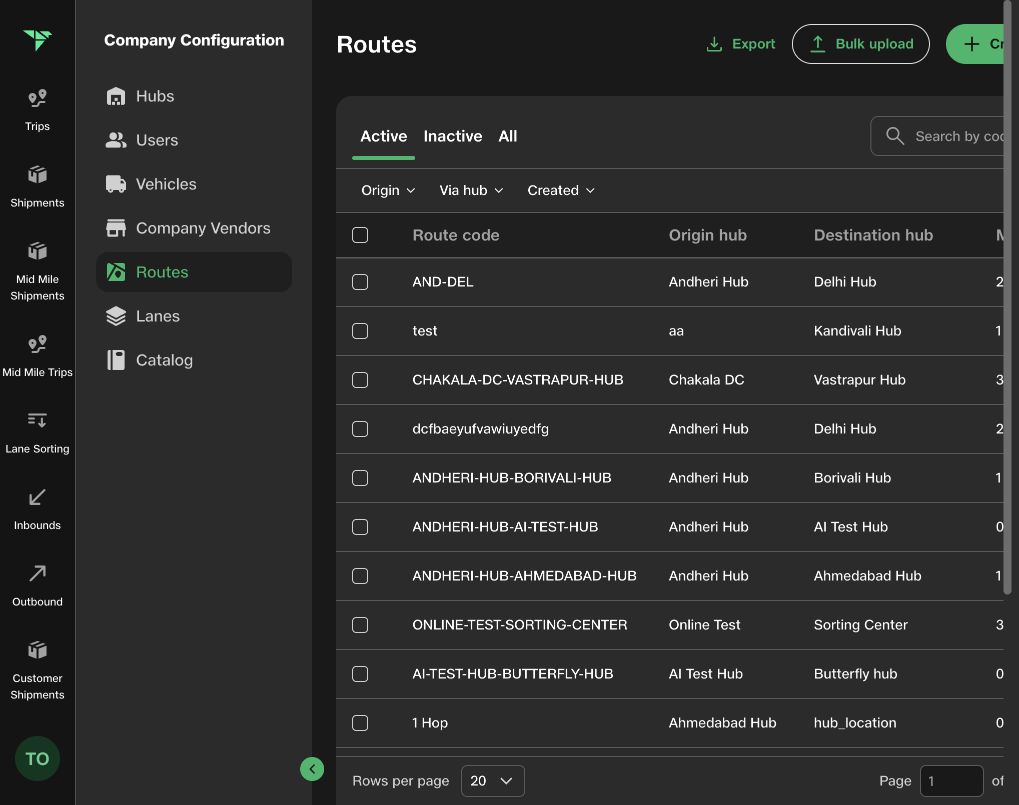Open Shipments in the left rail
Screen dimensions: 1019x805
coord(37,187)
